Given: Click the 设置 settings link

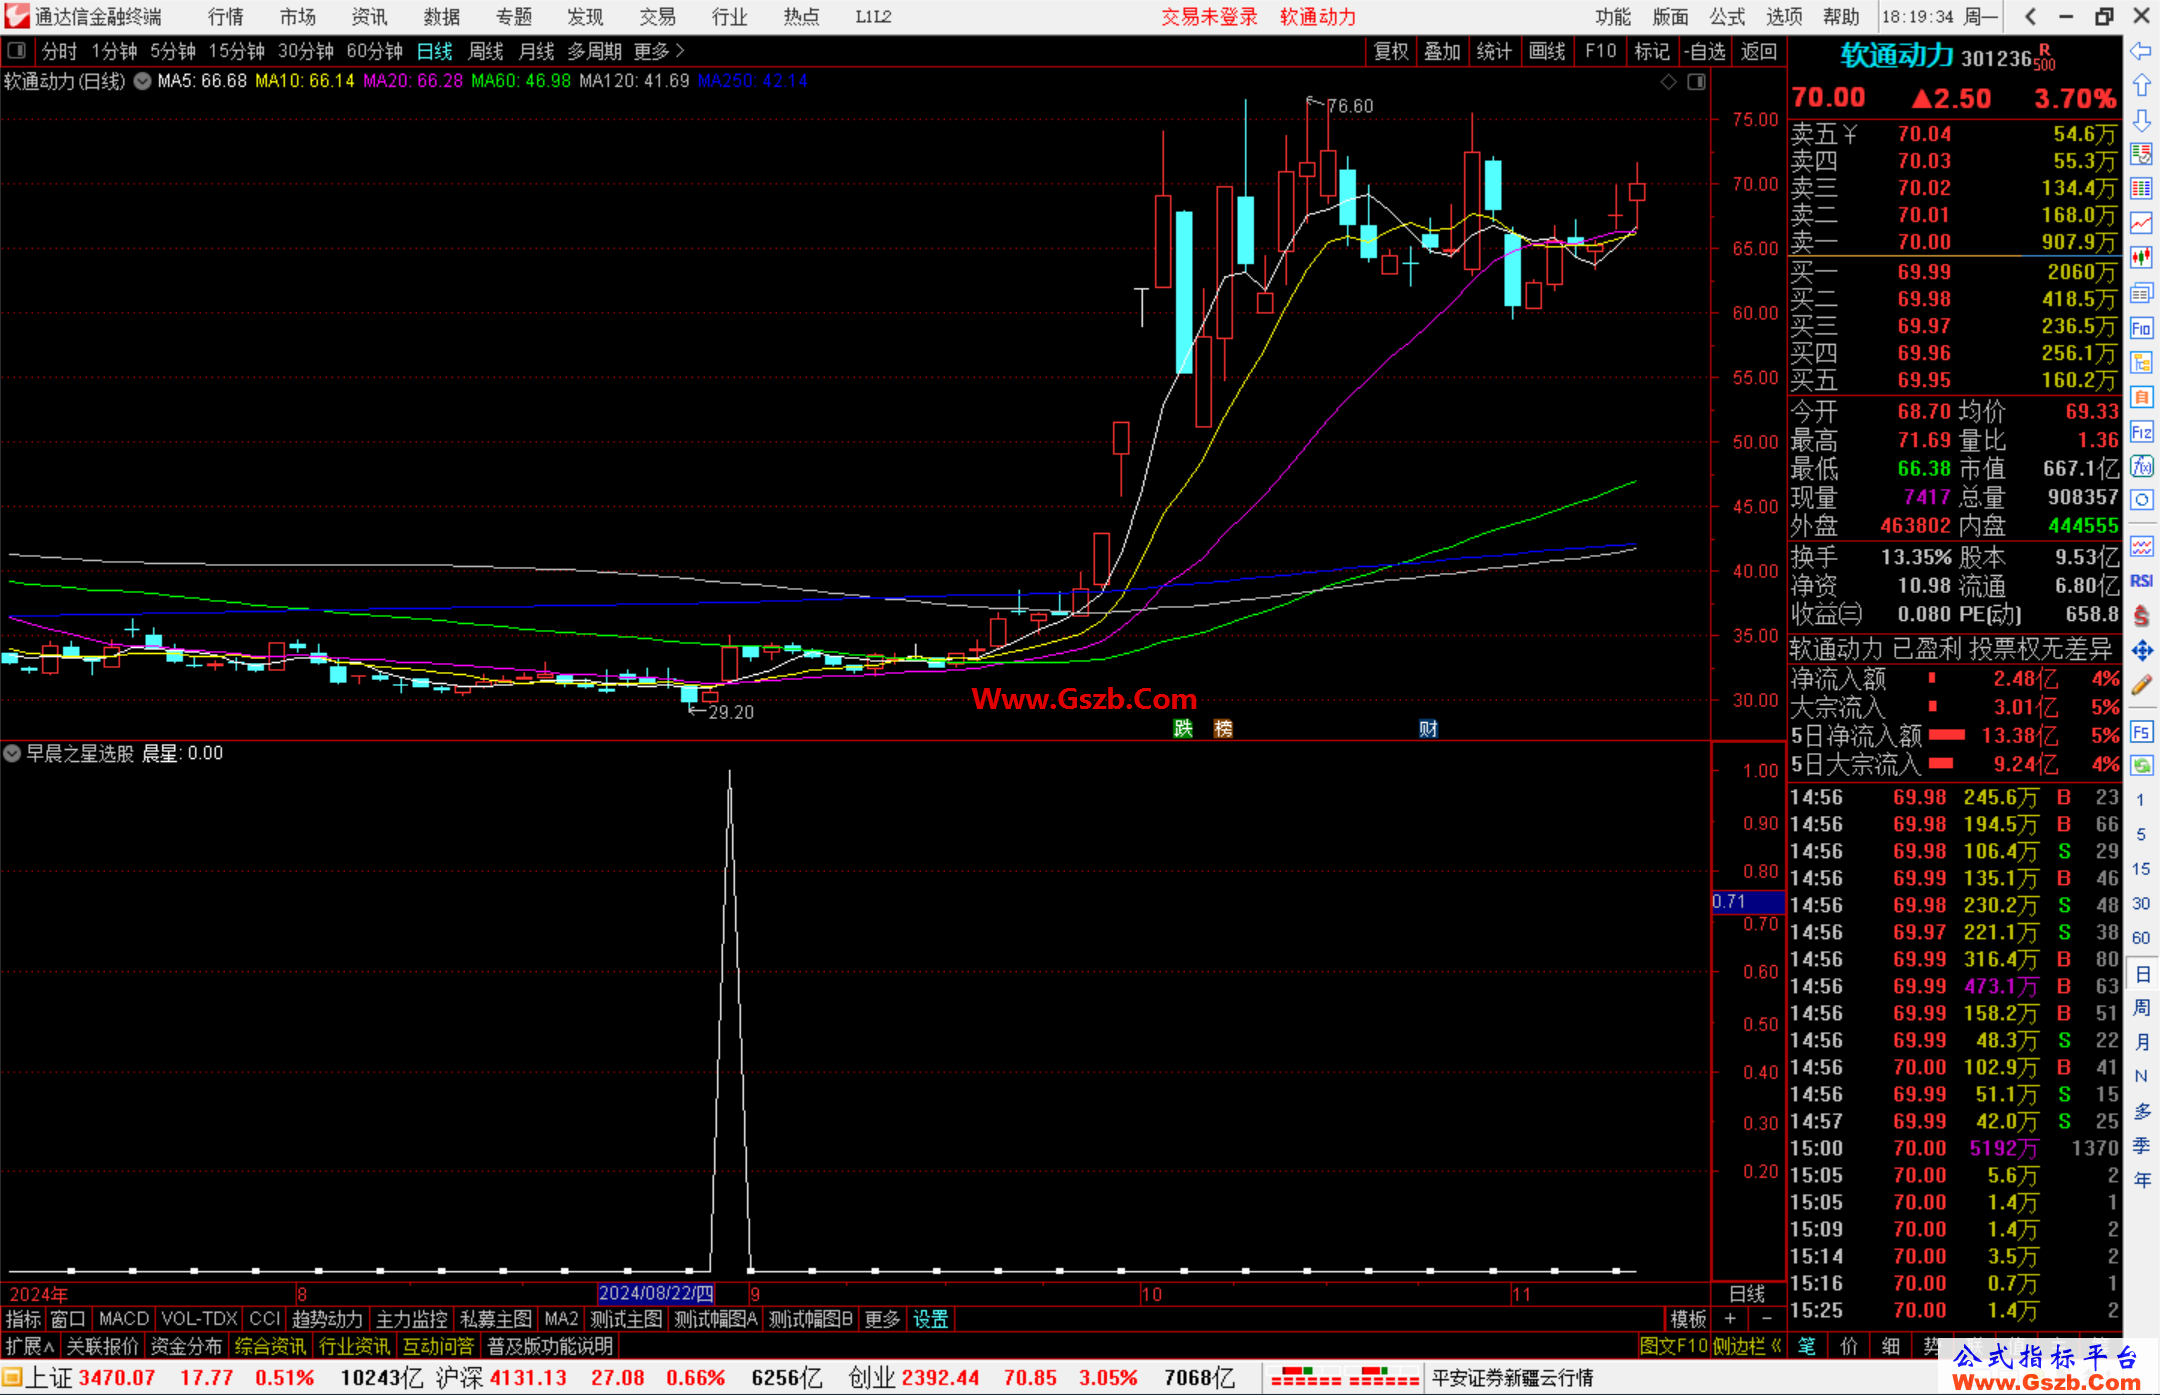Looking at the screenshot, I should [x=930, y=1319].
